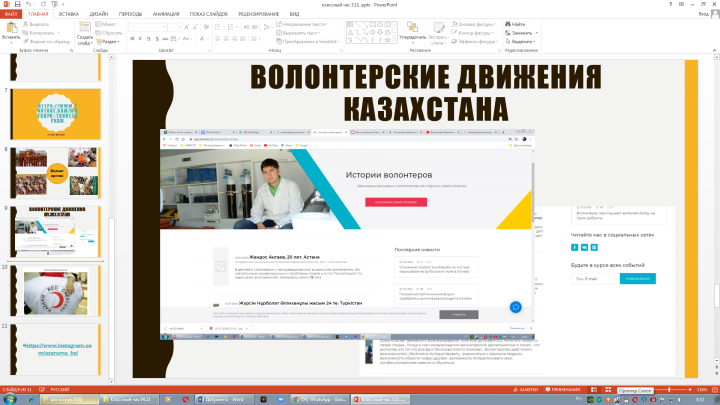Select slide 10 thumbnail with Red Crescent image

coord(56,290)
